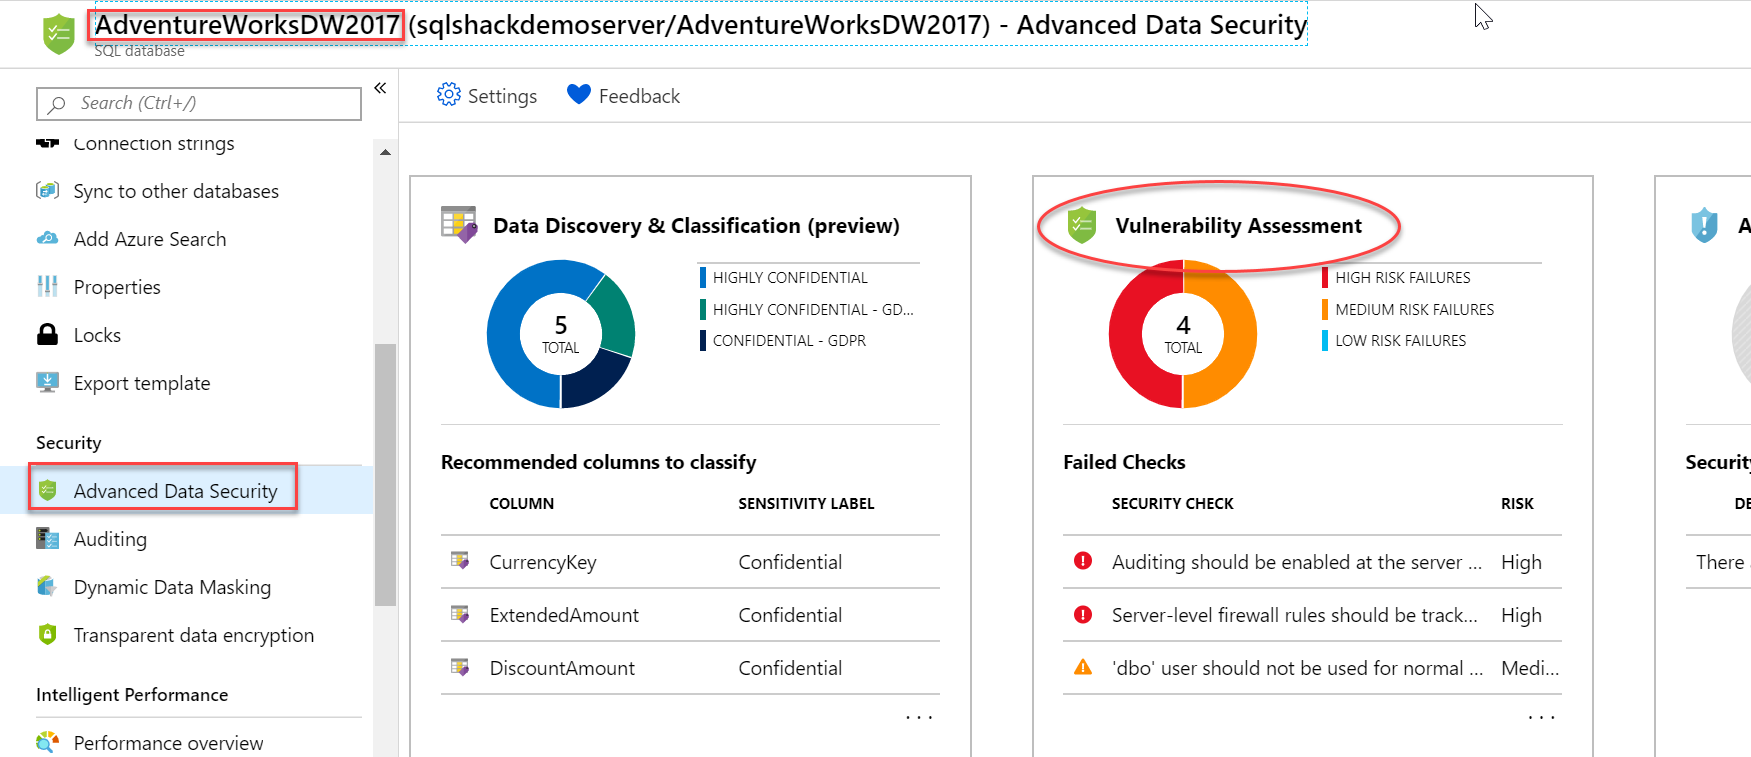Click the Dynamic Data Masking icon

[x=47, y=587]
